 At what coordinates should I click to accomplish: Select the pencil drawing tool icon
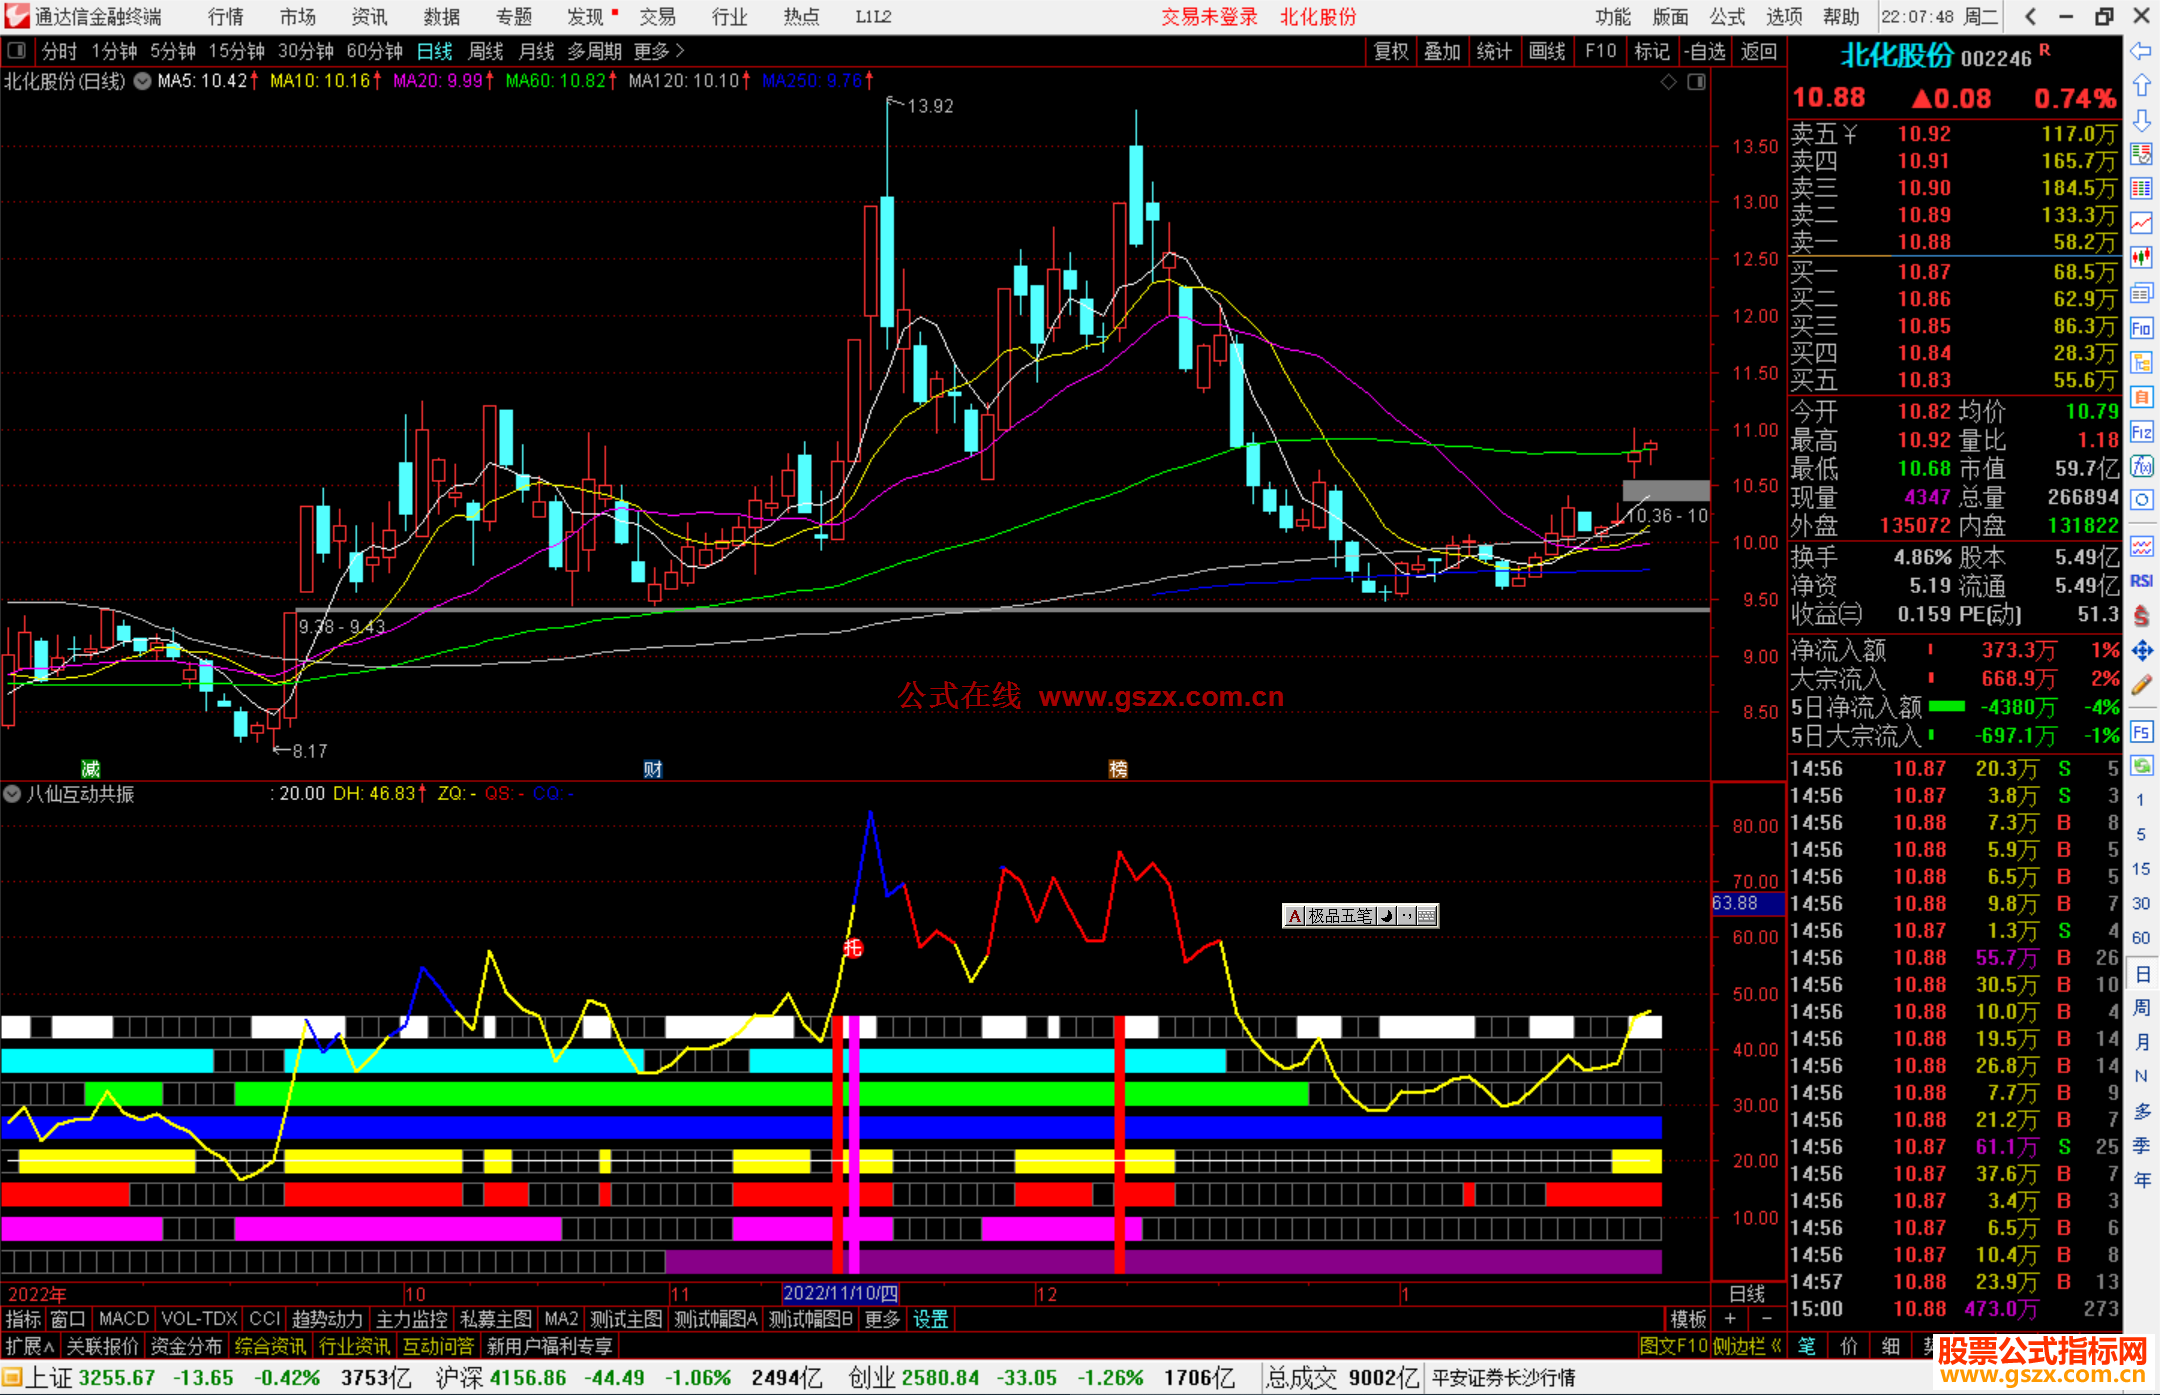point(2141,686)
